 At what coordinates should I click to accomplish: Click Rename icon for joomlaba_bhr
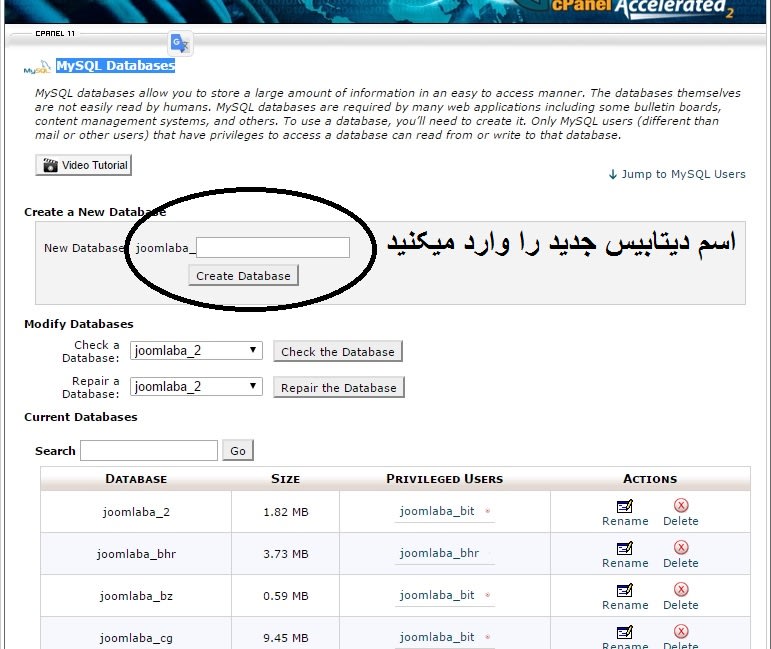(x=624, y=548)
